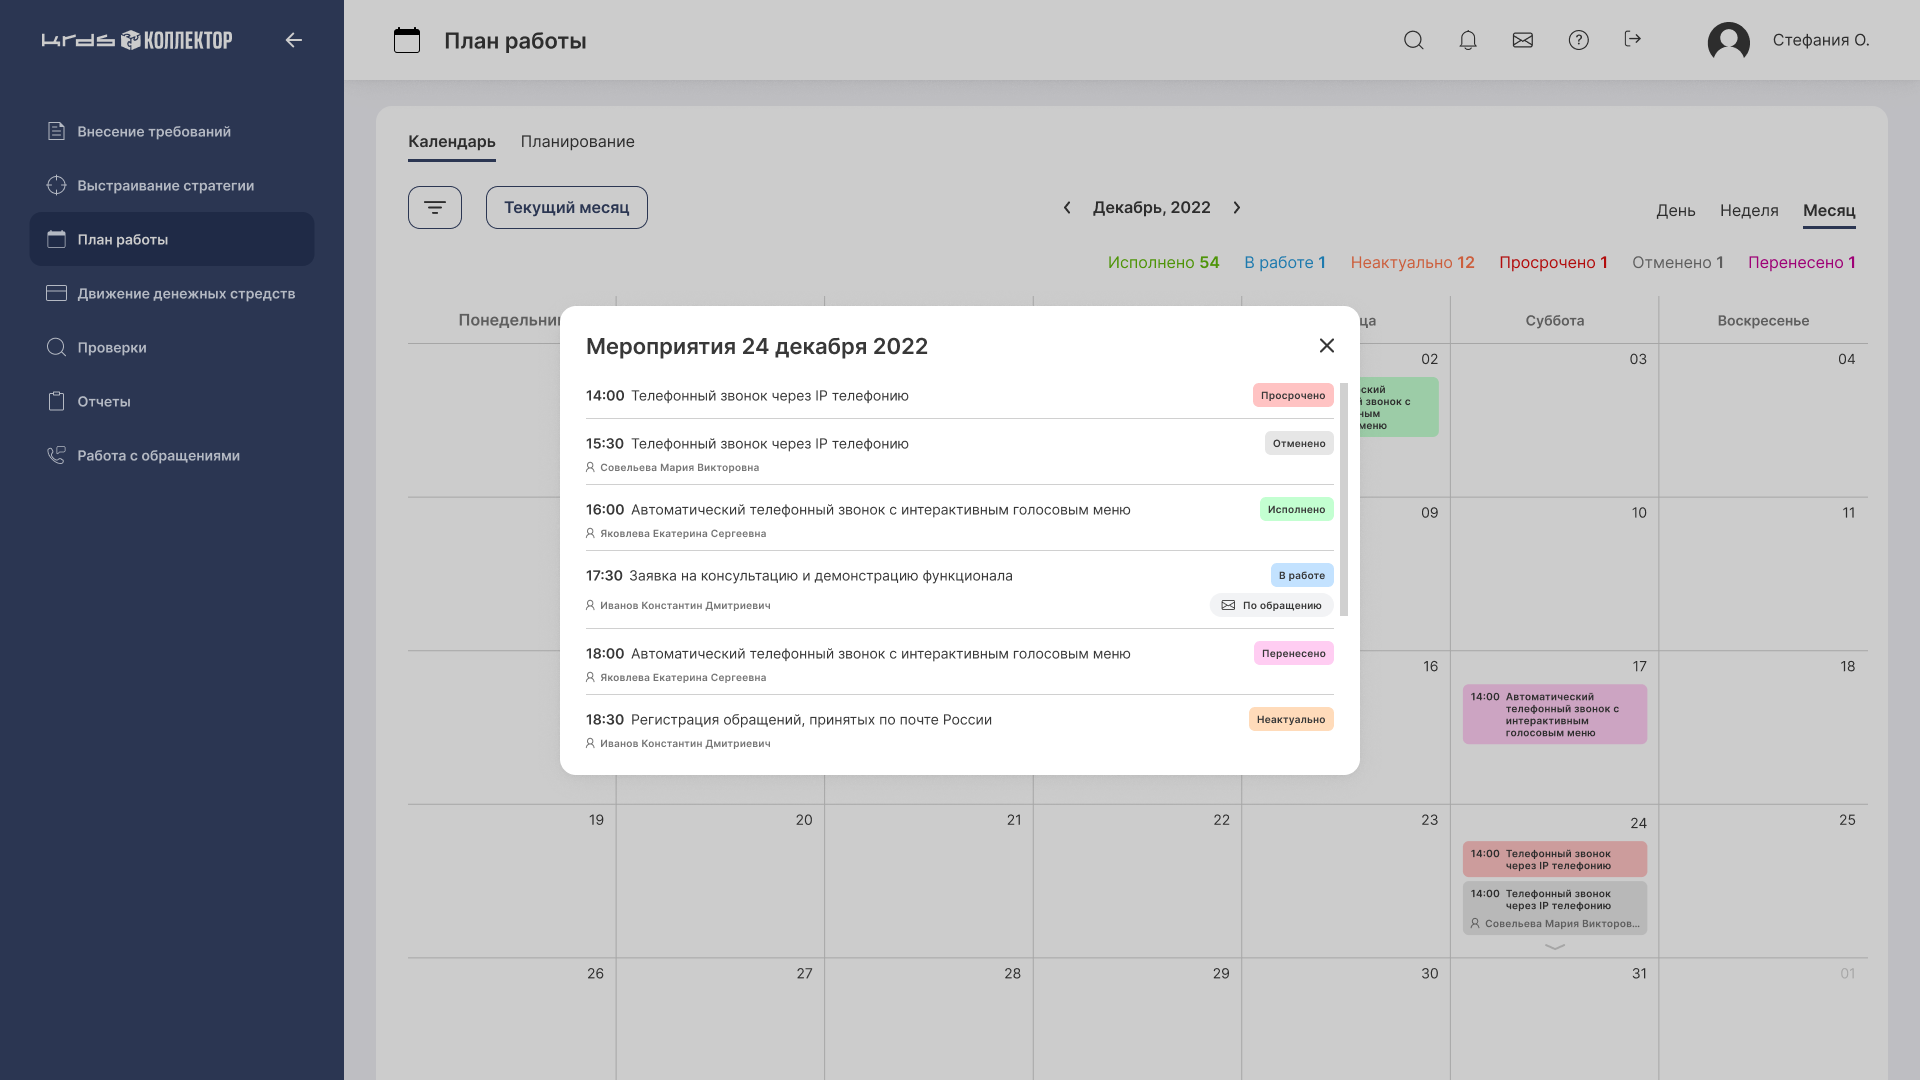Image resolution: width=1920 pixels, height=1080 pixels.
Task: Go to next month chevron
Action: pos(1237,208)
